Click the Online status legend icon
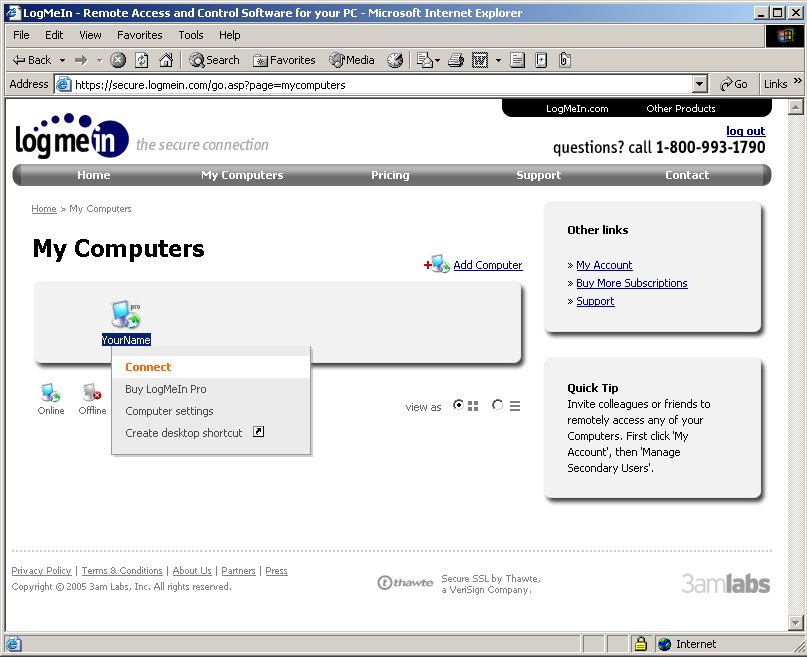This screenshot has width=807, height=657. tap(50, 392)
